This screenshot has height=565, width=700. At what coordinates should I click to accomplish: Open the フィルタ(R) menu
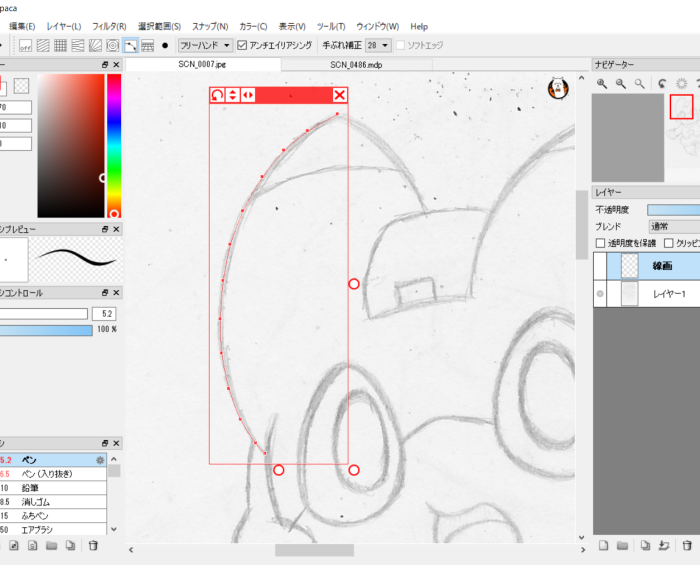coord(109,26)
